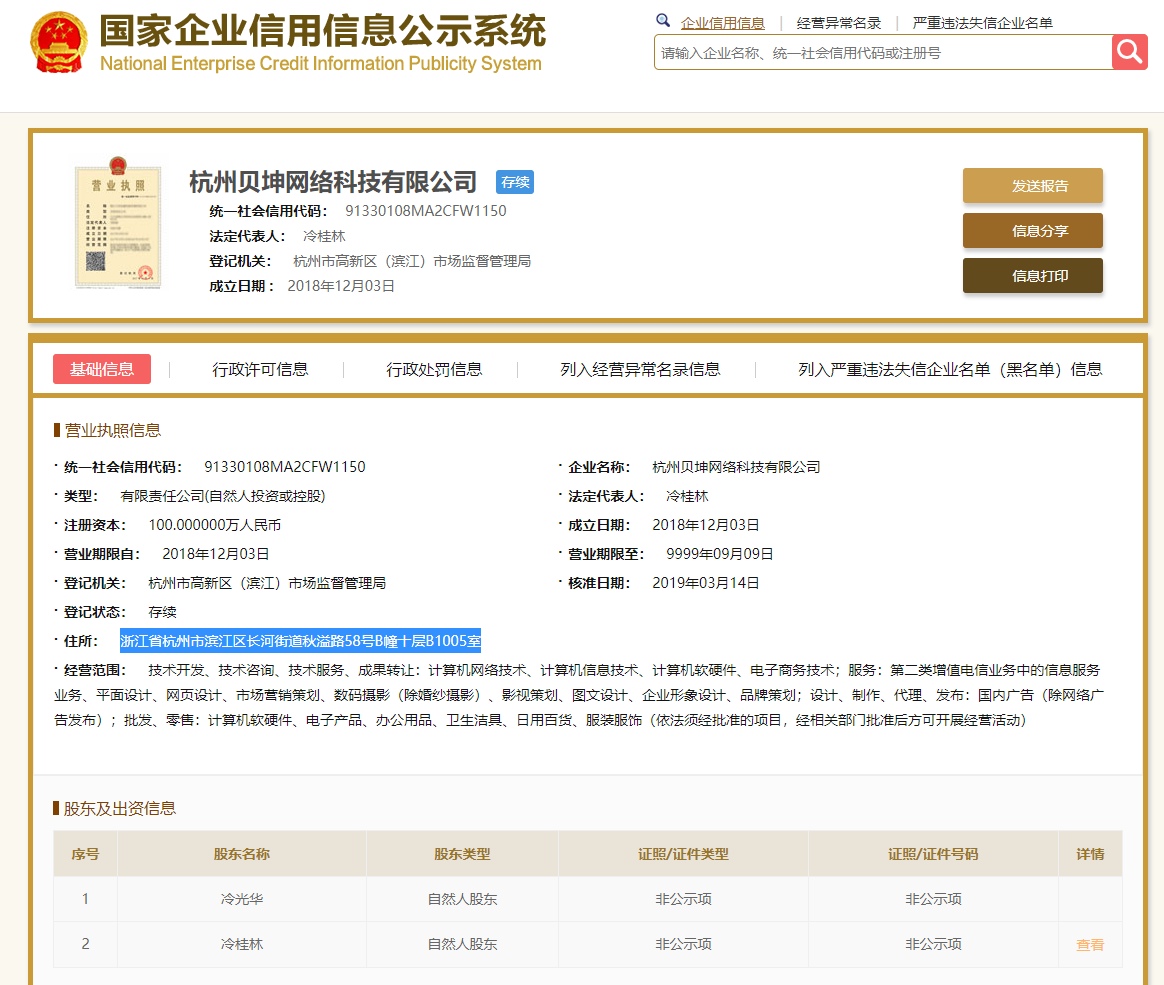Click the 信息分享 button
This screenshot has height=985, width=1164.
[x=1032, y=231]
